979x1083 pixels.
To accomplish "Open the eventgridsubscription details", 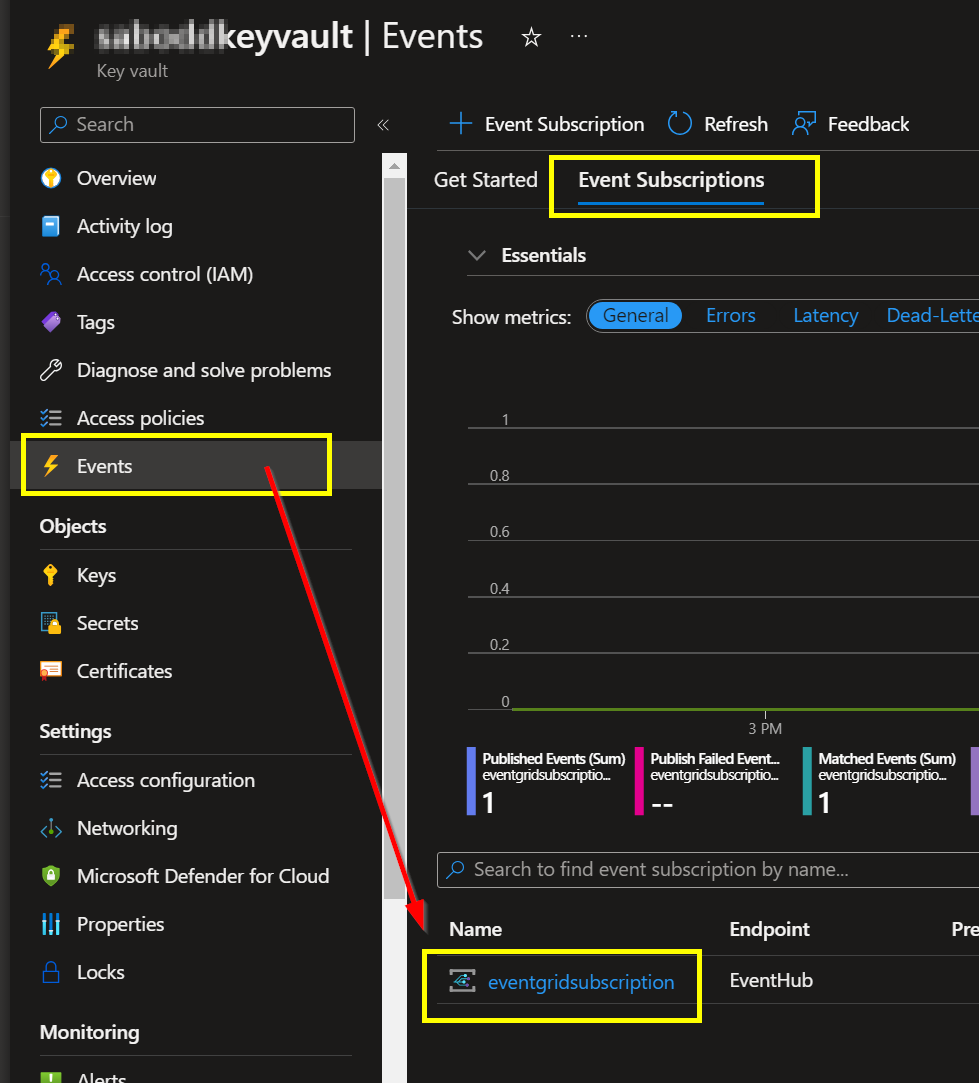I will 580,982.
